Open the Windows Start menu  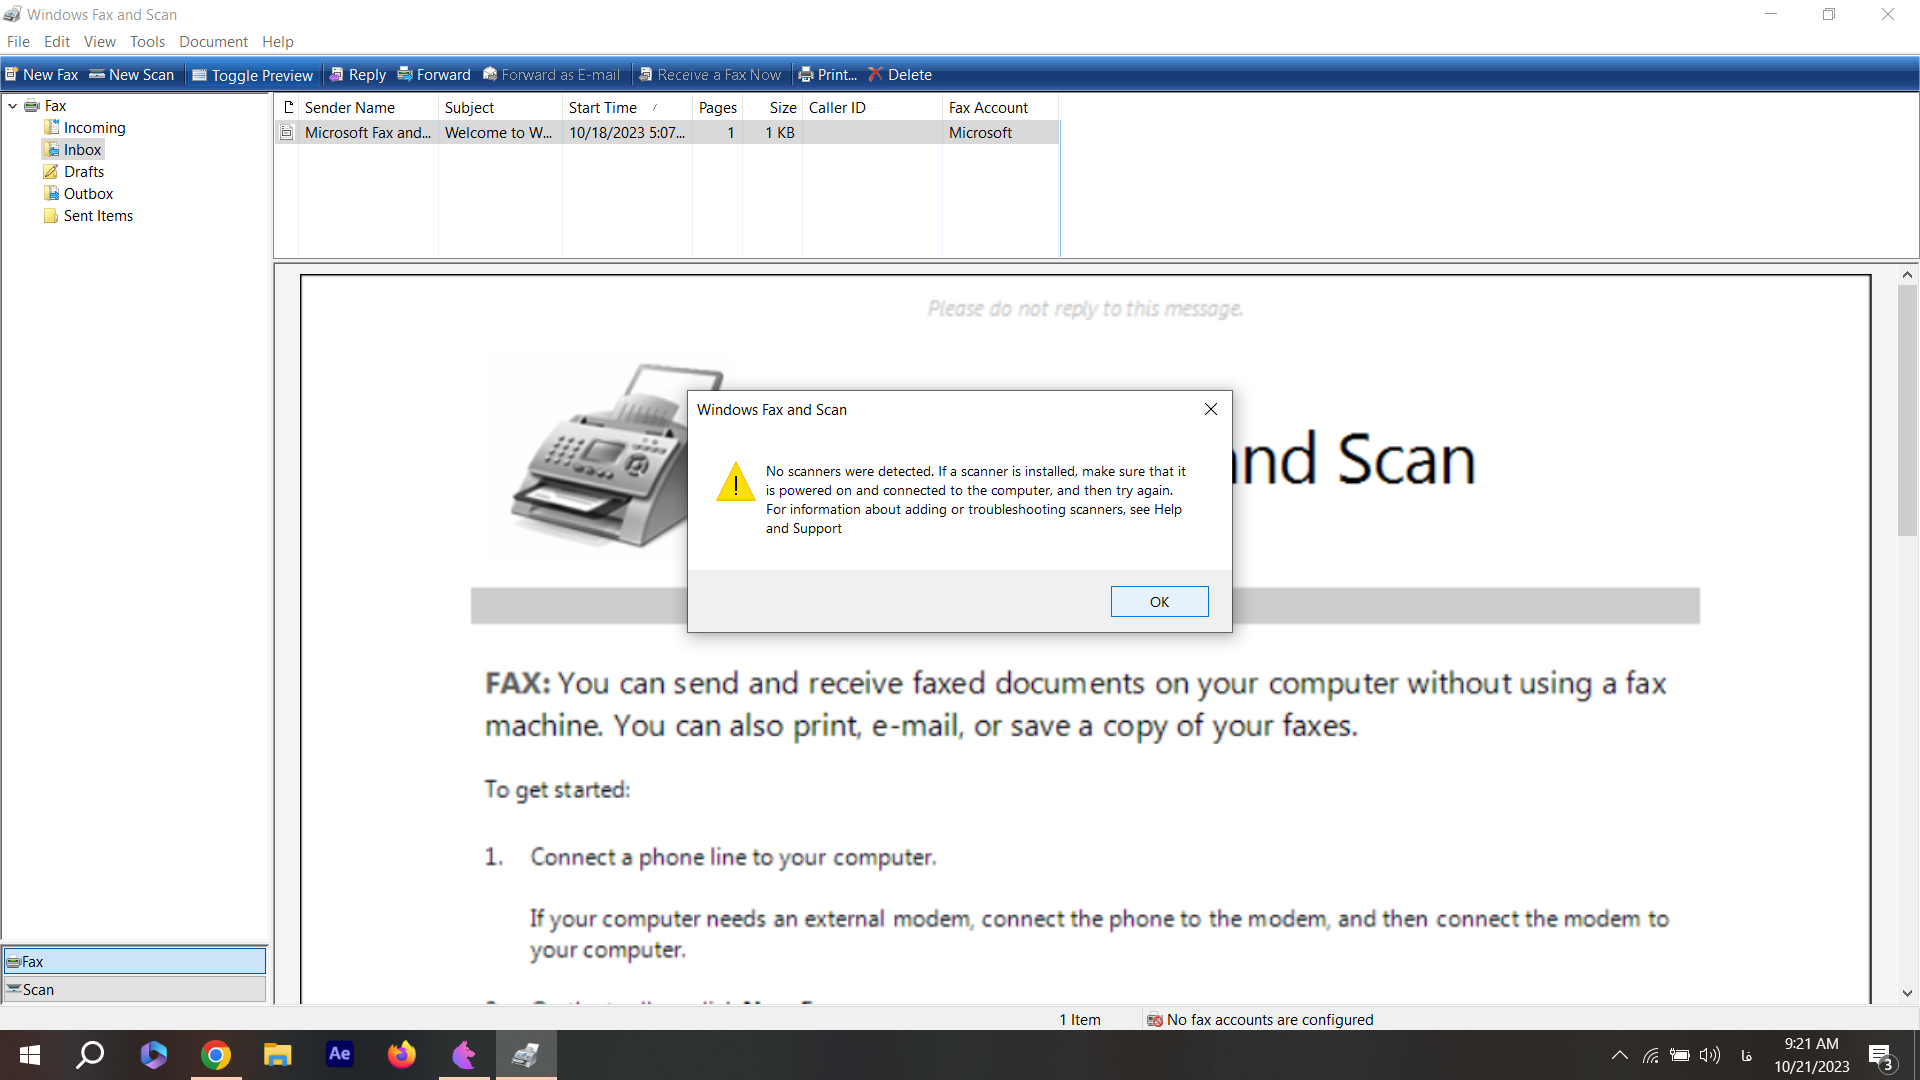pyautogui.click(x=30, y=1055)
